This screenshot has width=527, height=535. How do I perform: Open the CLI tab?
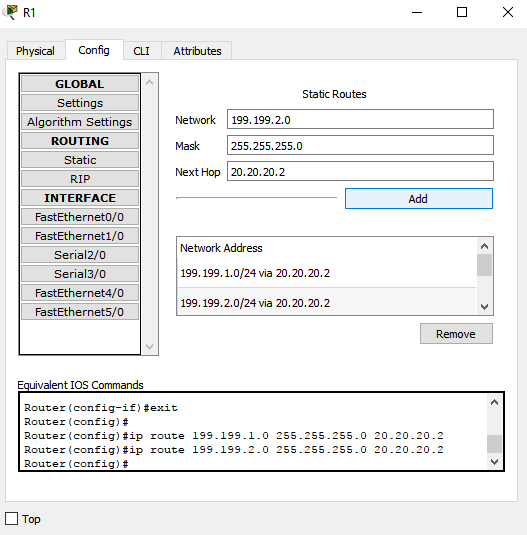point(142,51)
